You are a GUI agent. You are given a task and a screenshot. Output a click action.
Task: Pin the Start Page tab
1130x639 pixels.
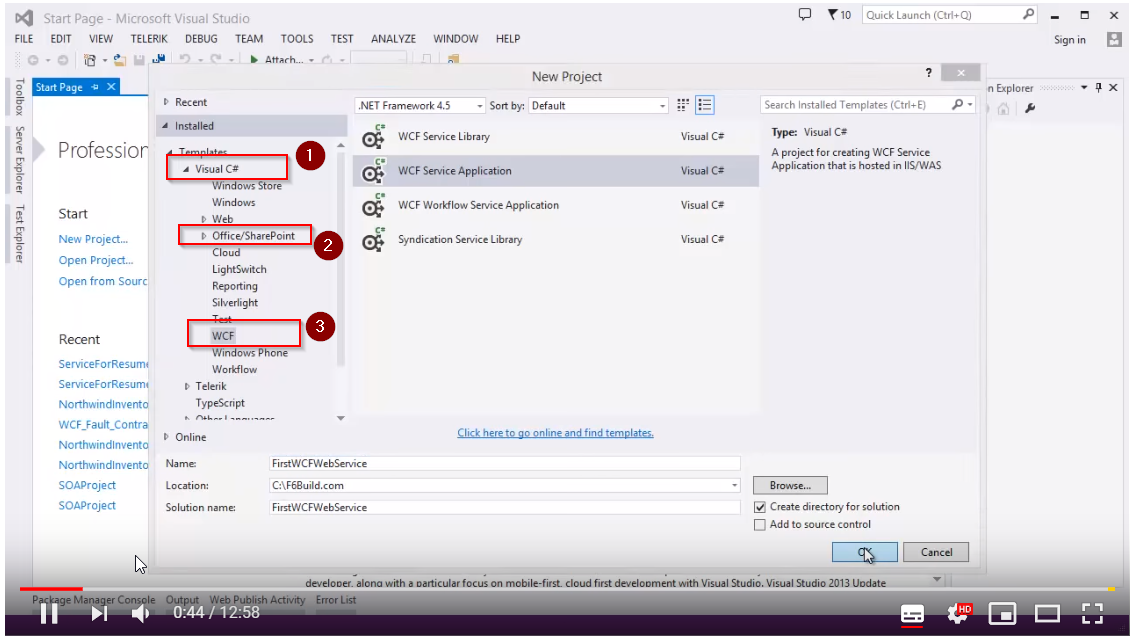point(94,87)
